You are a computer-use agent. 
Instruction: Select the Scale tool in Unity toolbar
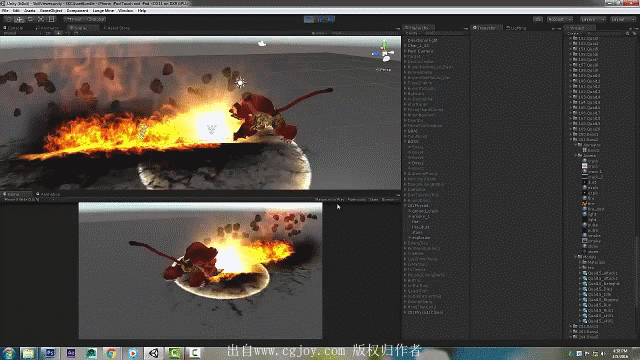(x=41, y=19)
